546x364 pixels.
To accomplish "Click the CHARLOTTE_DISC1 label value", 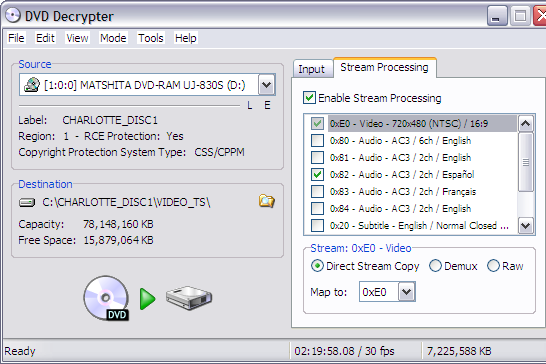I will pos(110,120).
